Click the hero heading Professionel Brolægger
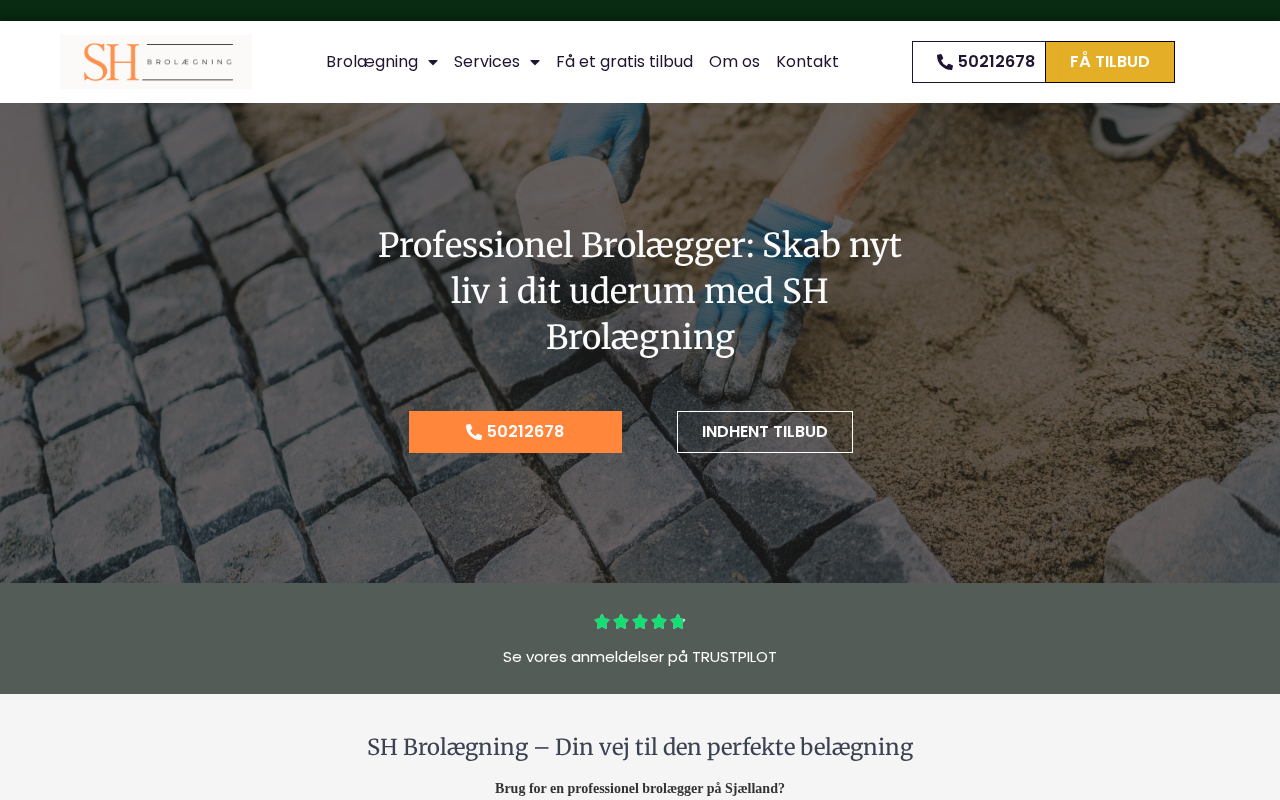1280x800 pixels. coord(640,291)
